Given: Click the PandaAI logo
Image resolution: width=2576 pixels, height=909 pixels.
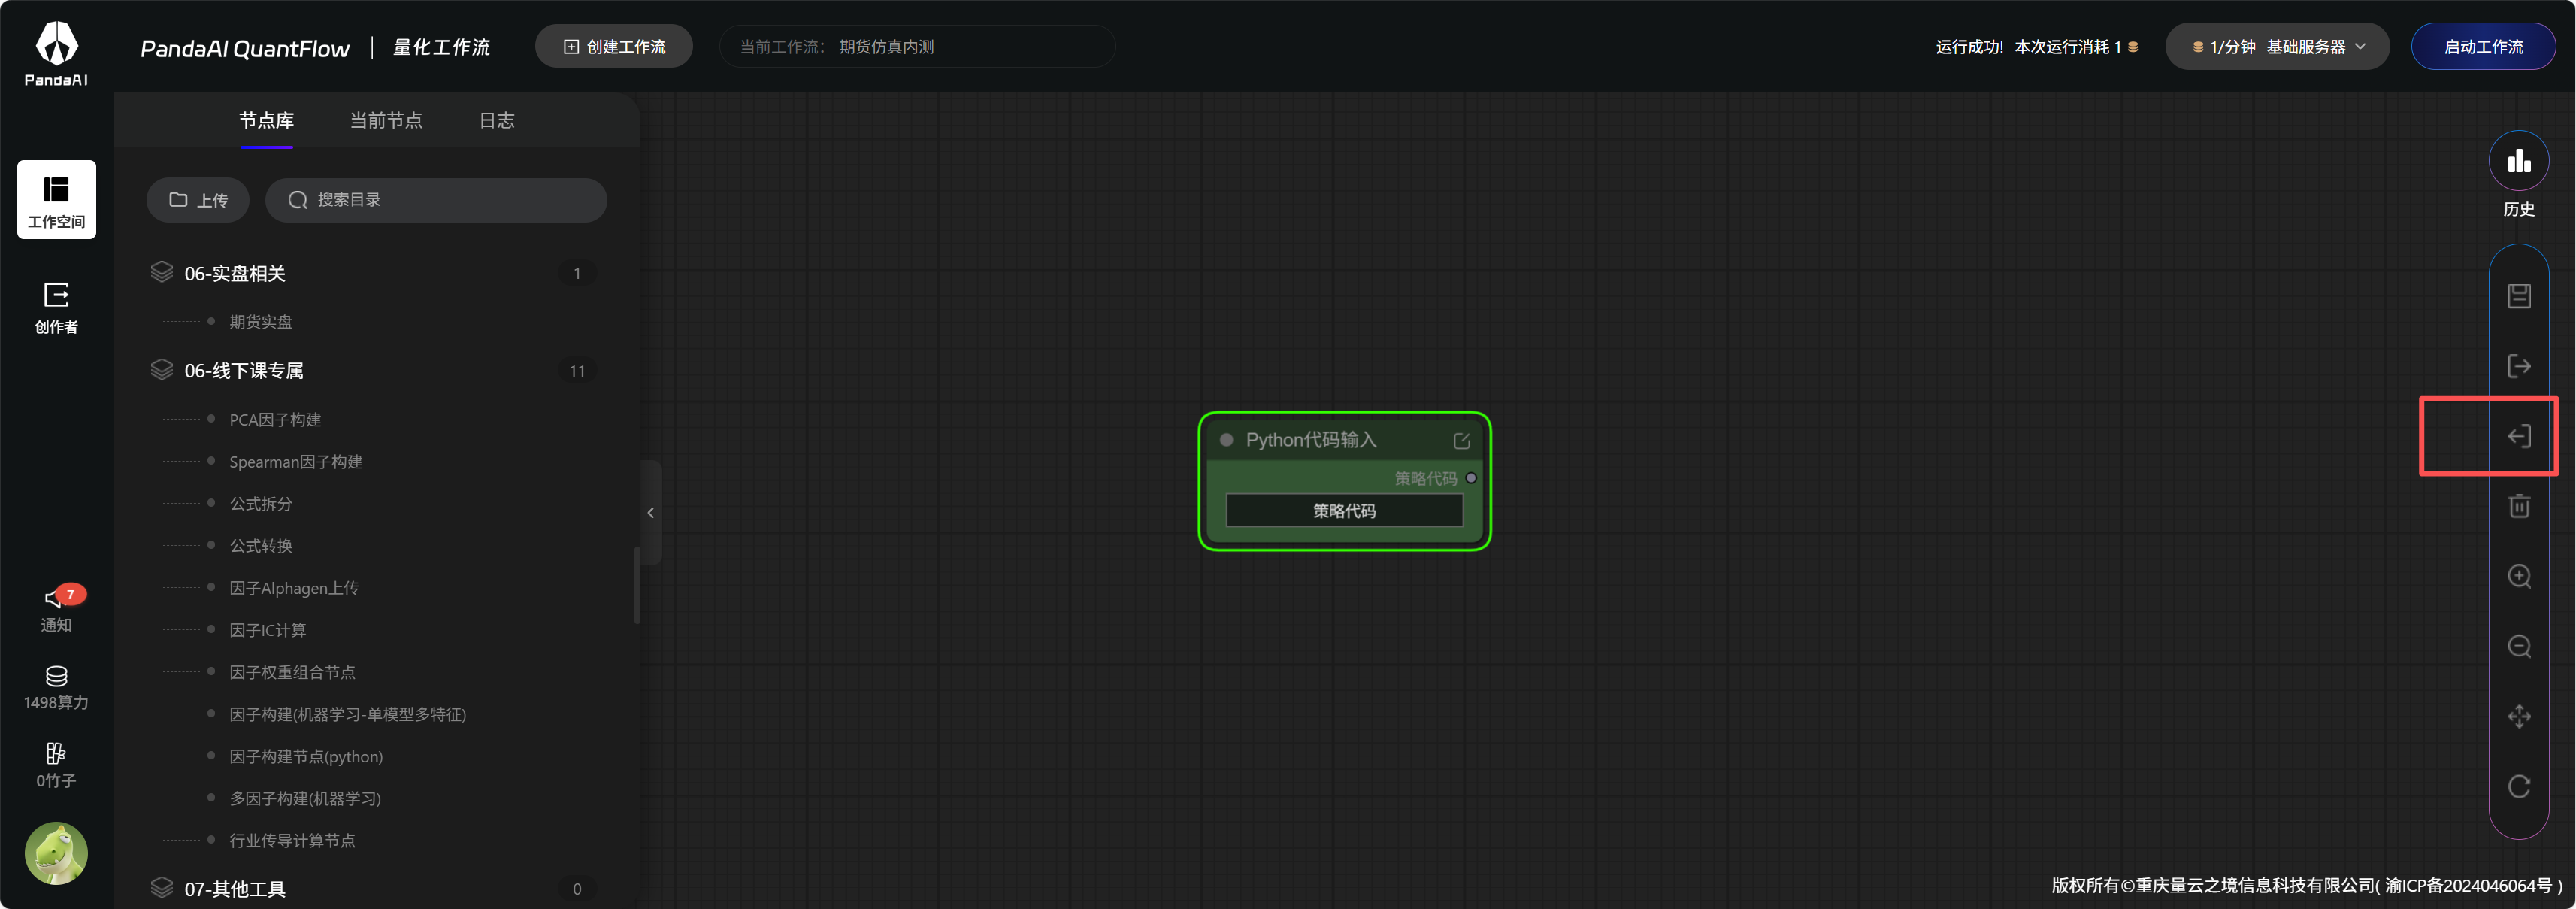Looking at the screenshot, I should point(56,54).
